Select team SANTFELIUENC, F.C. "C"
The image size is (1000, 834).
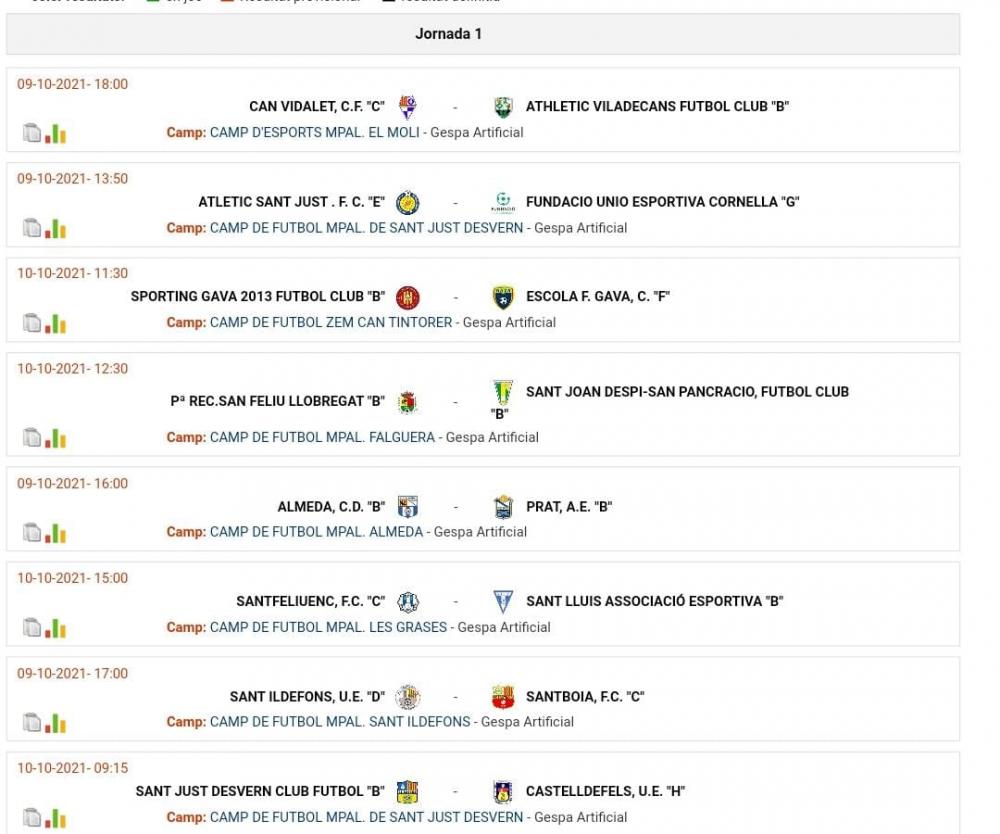point(311,601)
